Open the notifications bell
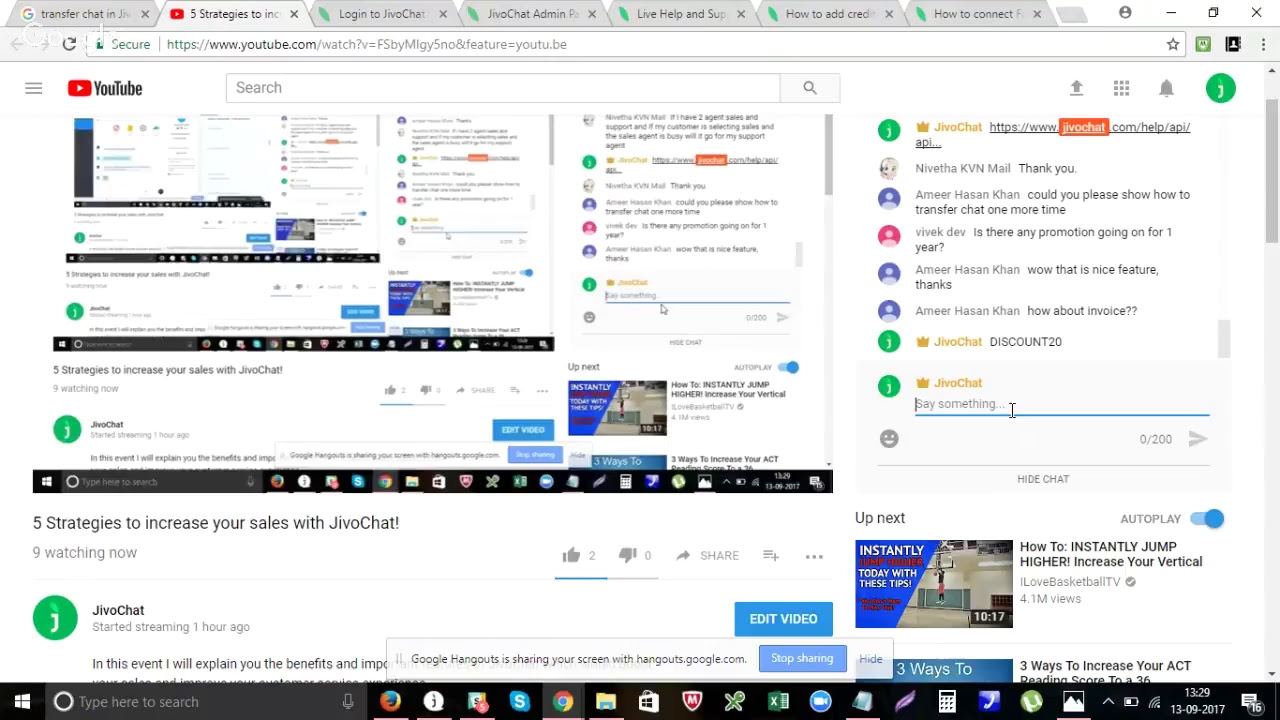This screenshot has height=720, width=1280. pyautogui.click(x=1166, y=88)
